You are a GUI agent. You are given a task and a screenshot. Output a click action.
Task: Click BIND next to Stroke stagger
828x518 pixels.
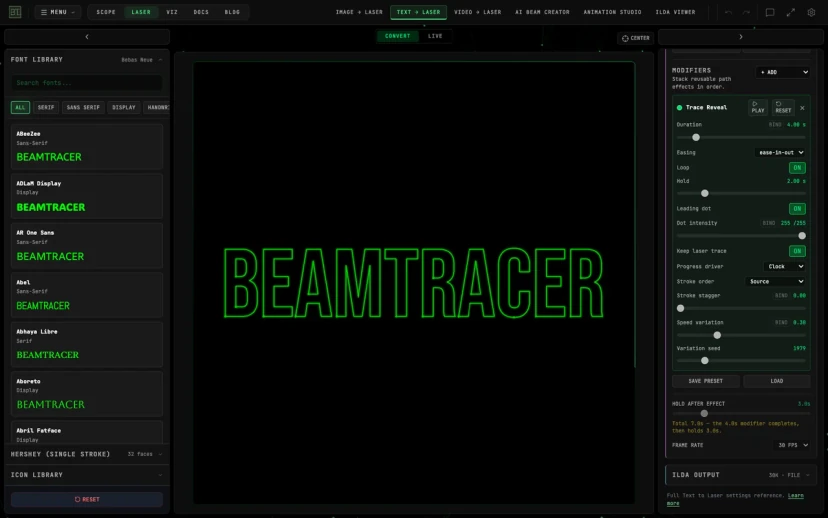pyautogui.click(x=781, y=296)
